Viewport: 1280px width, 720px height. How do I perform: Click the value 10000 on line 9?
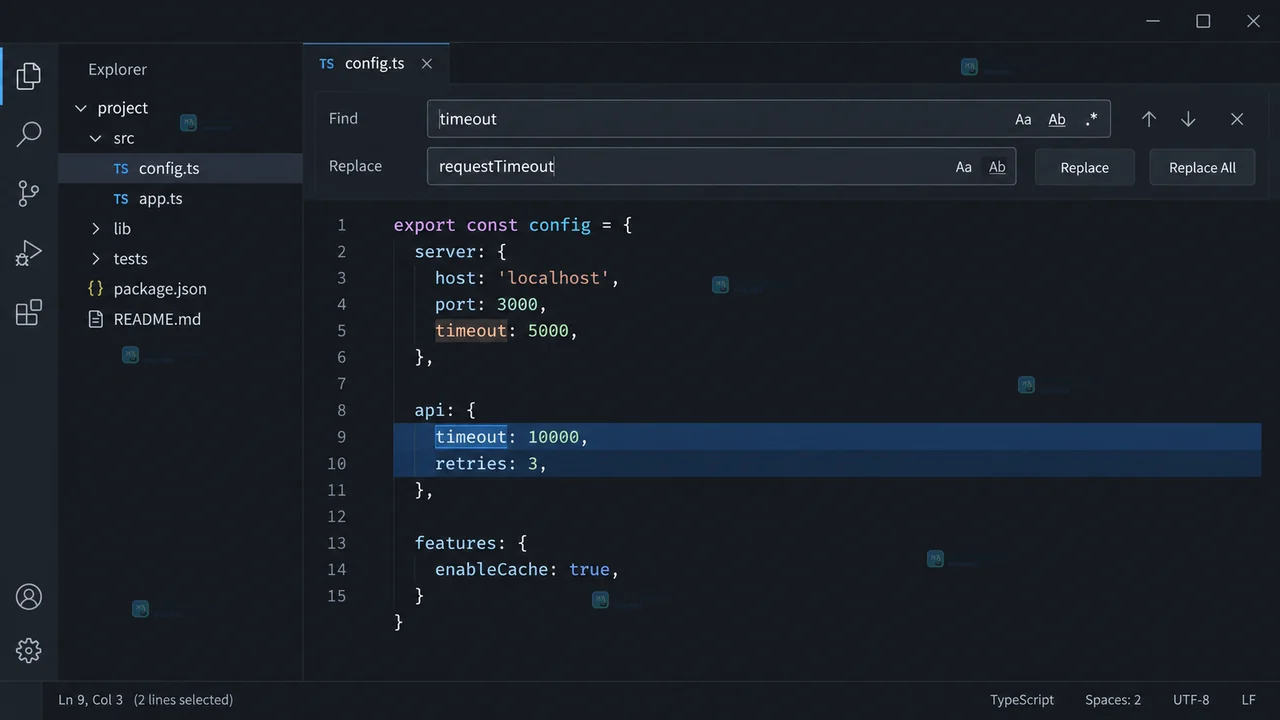pyautogui.click(x=553, y=437)
